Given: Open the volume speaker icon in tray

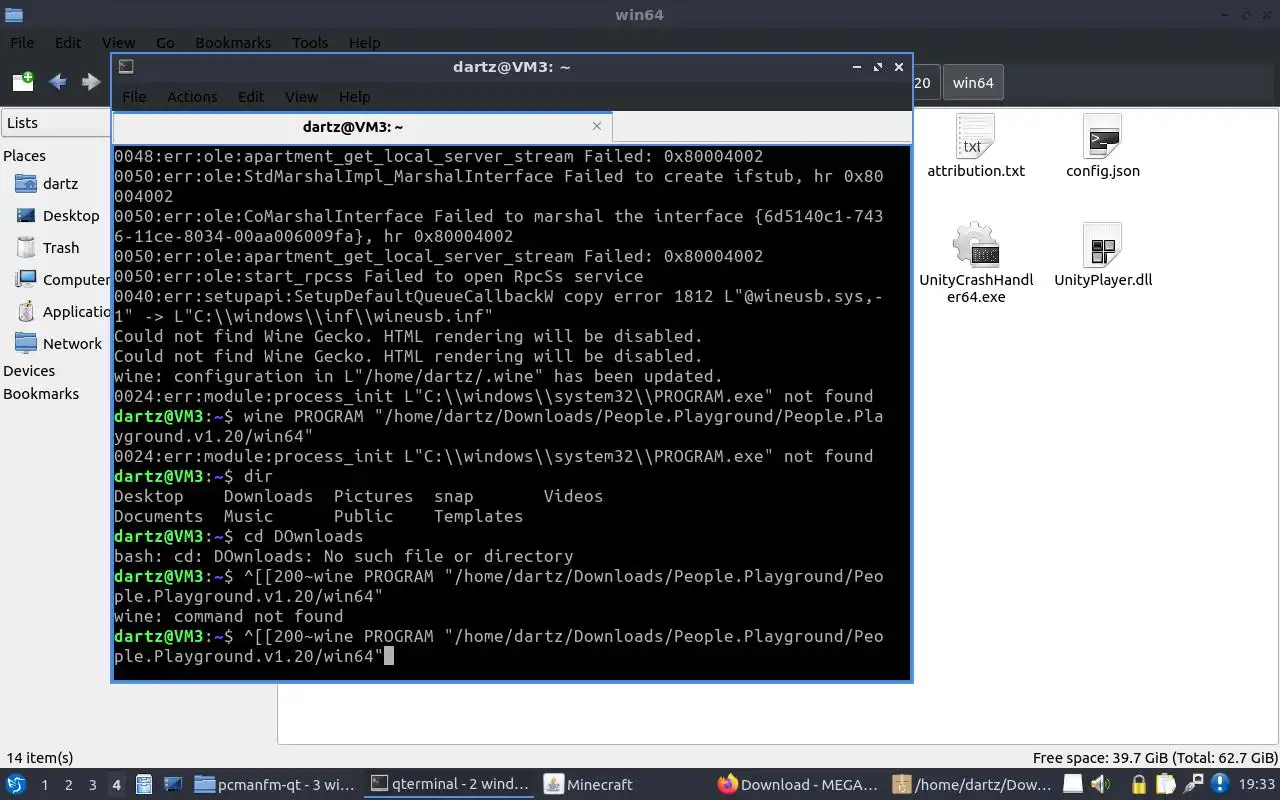Looking at the screenshot, I should point(1100,785).
